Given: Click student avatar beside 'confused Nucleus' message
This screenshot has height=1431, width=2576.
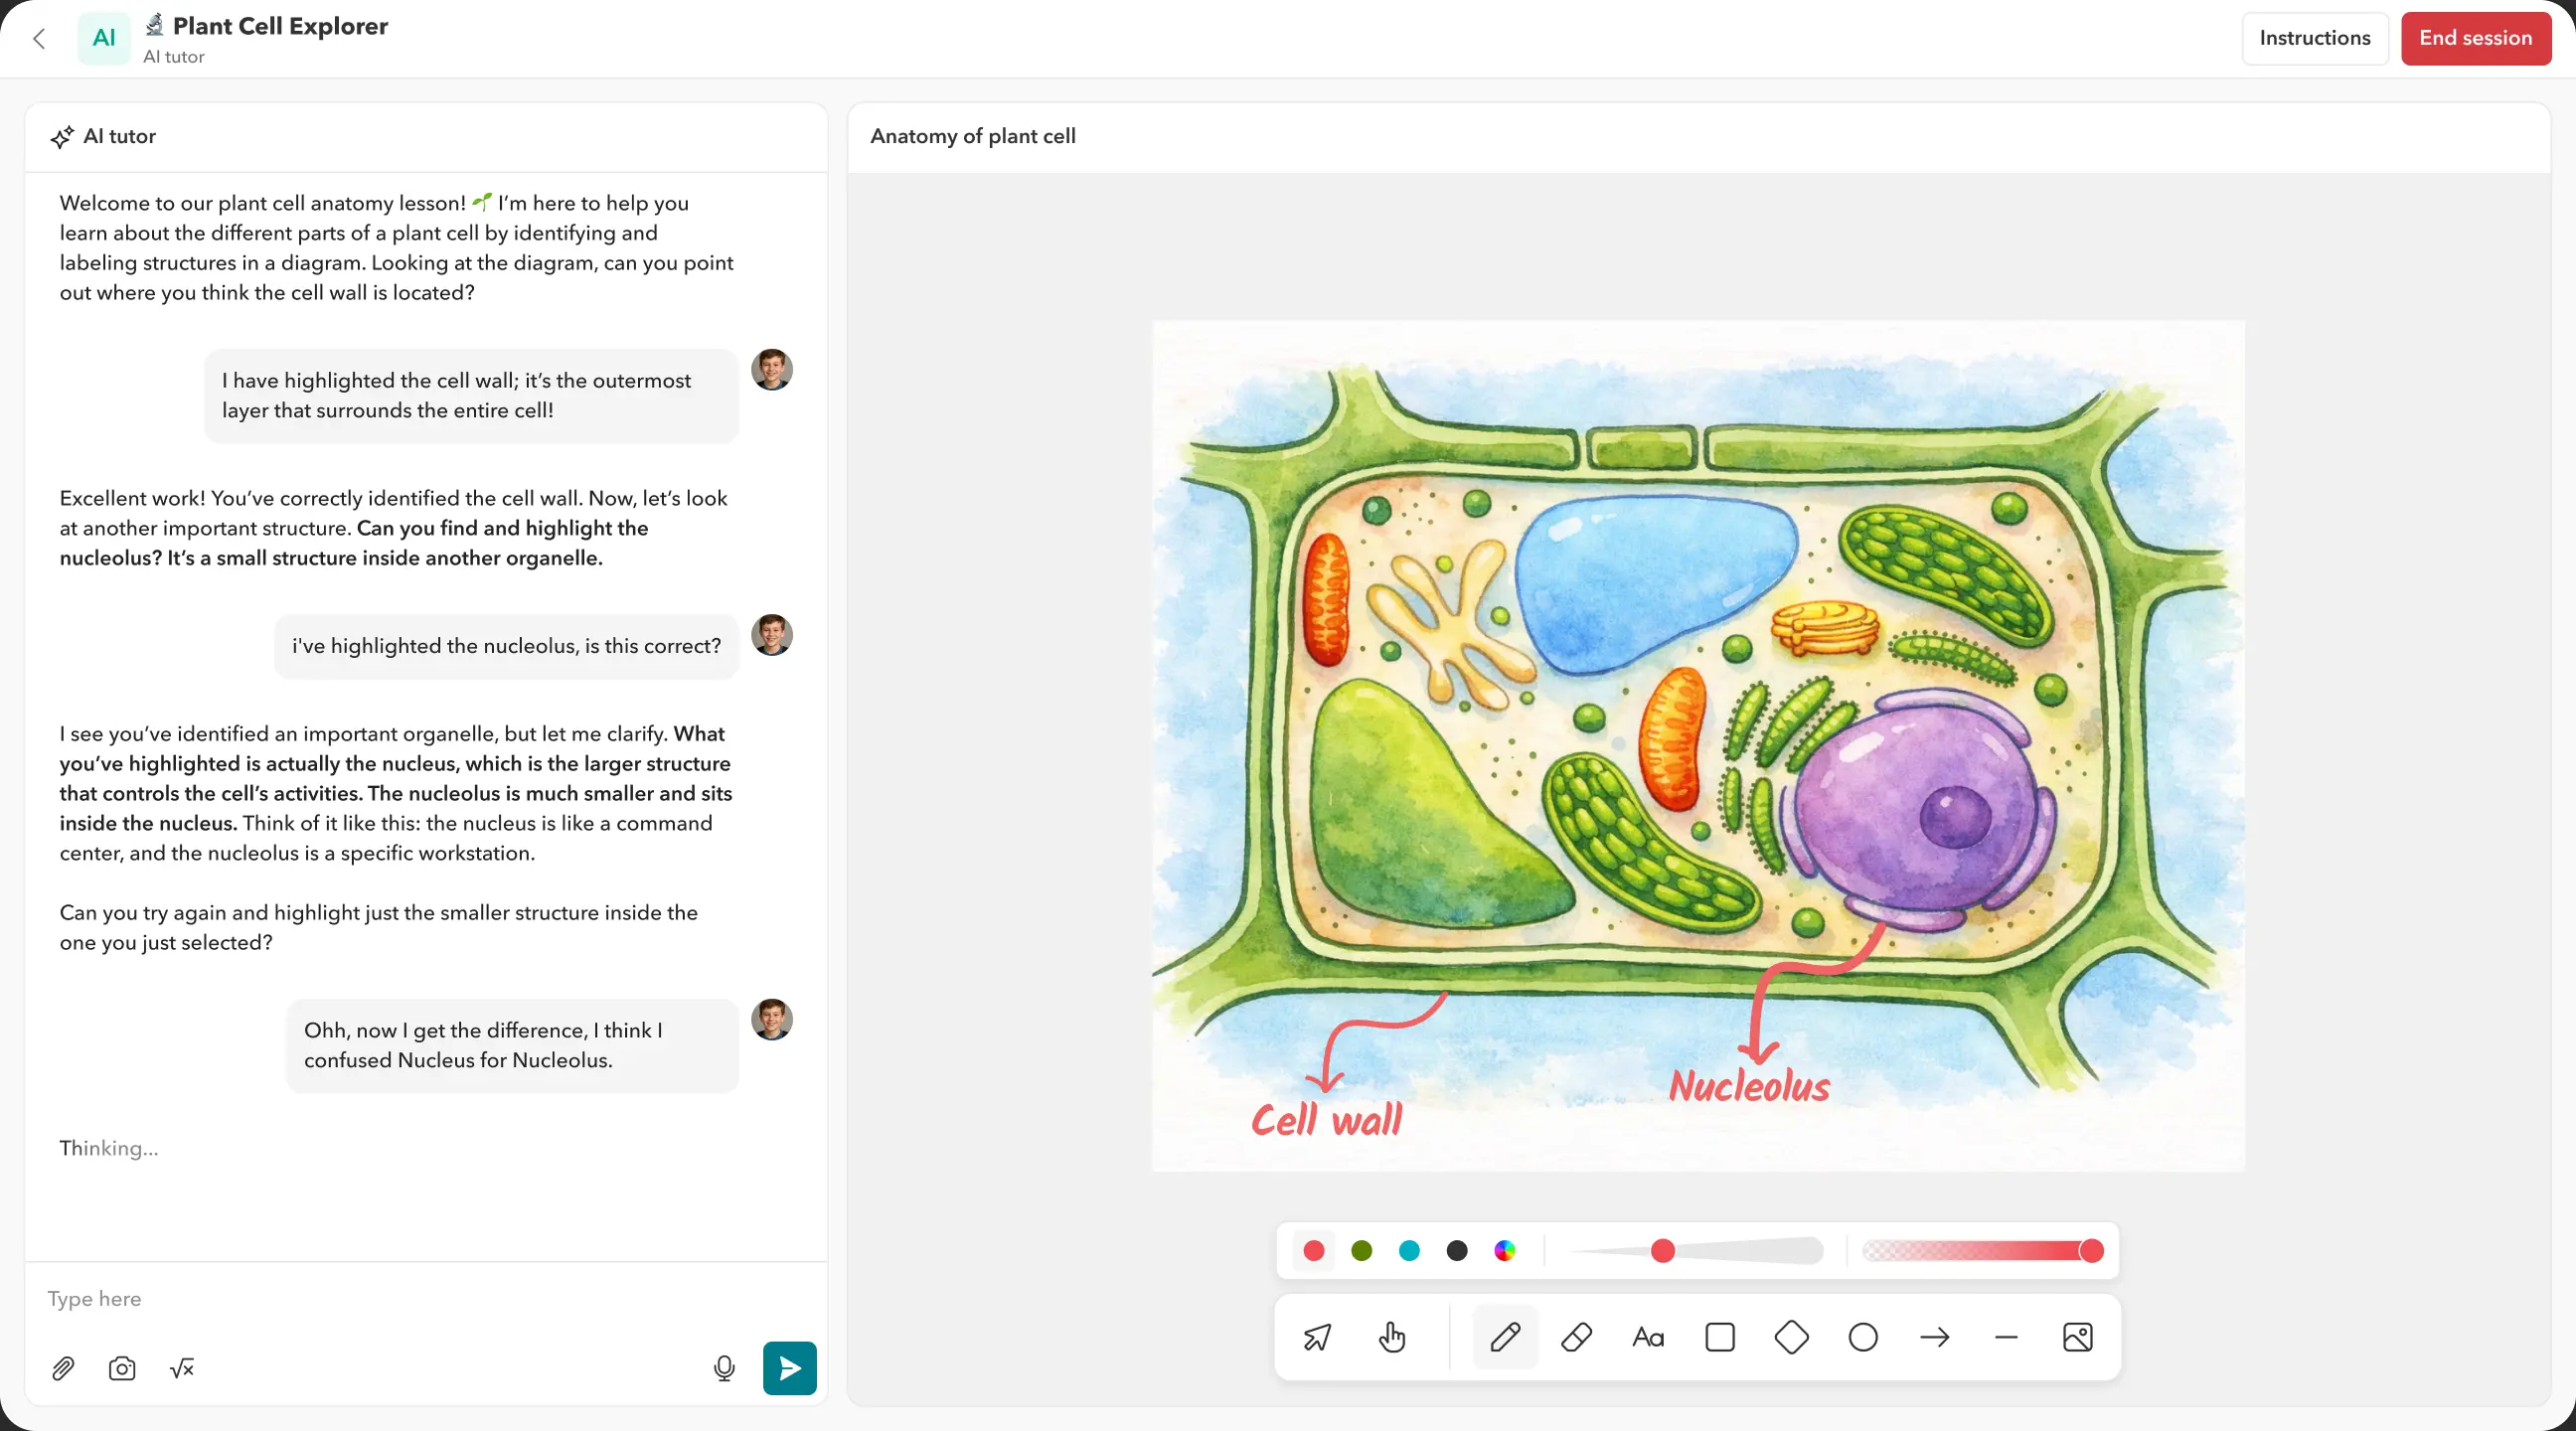Looking at the screenshot, I should 772,1019.
